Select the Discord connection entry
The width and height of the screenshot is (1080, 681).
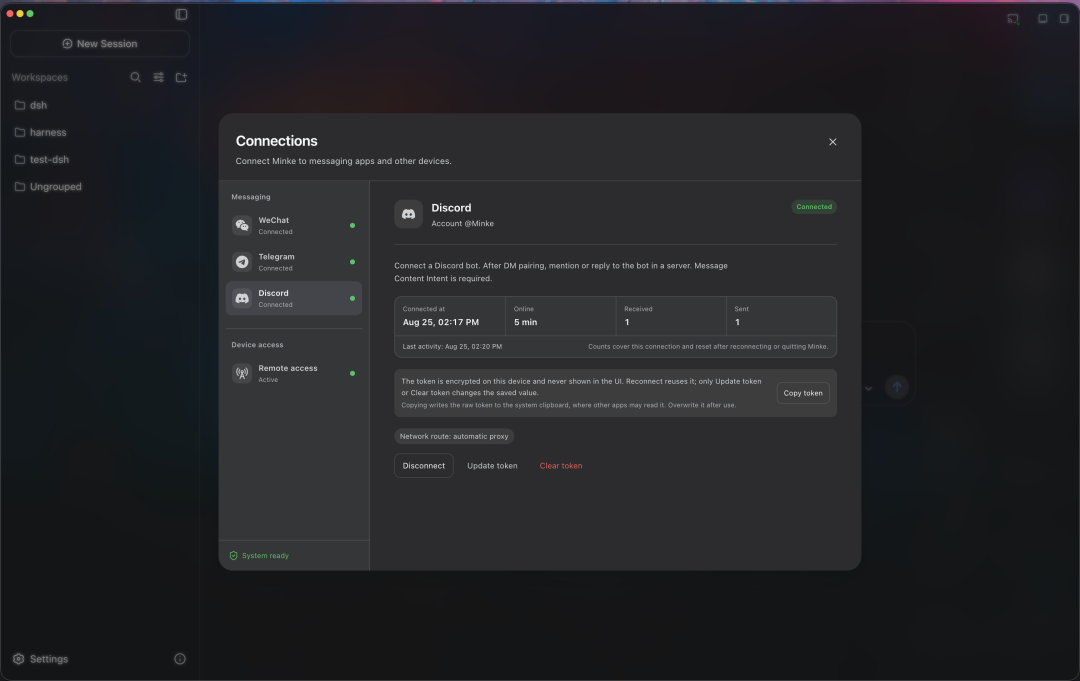294,298
